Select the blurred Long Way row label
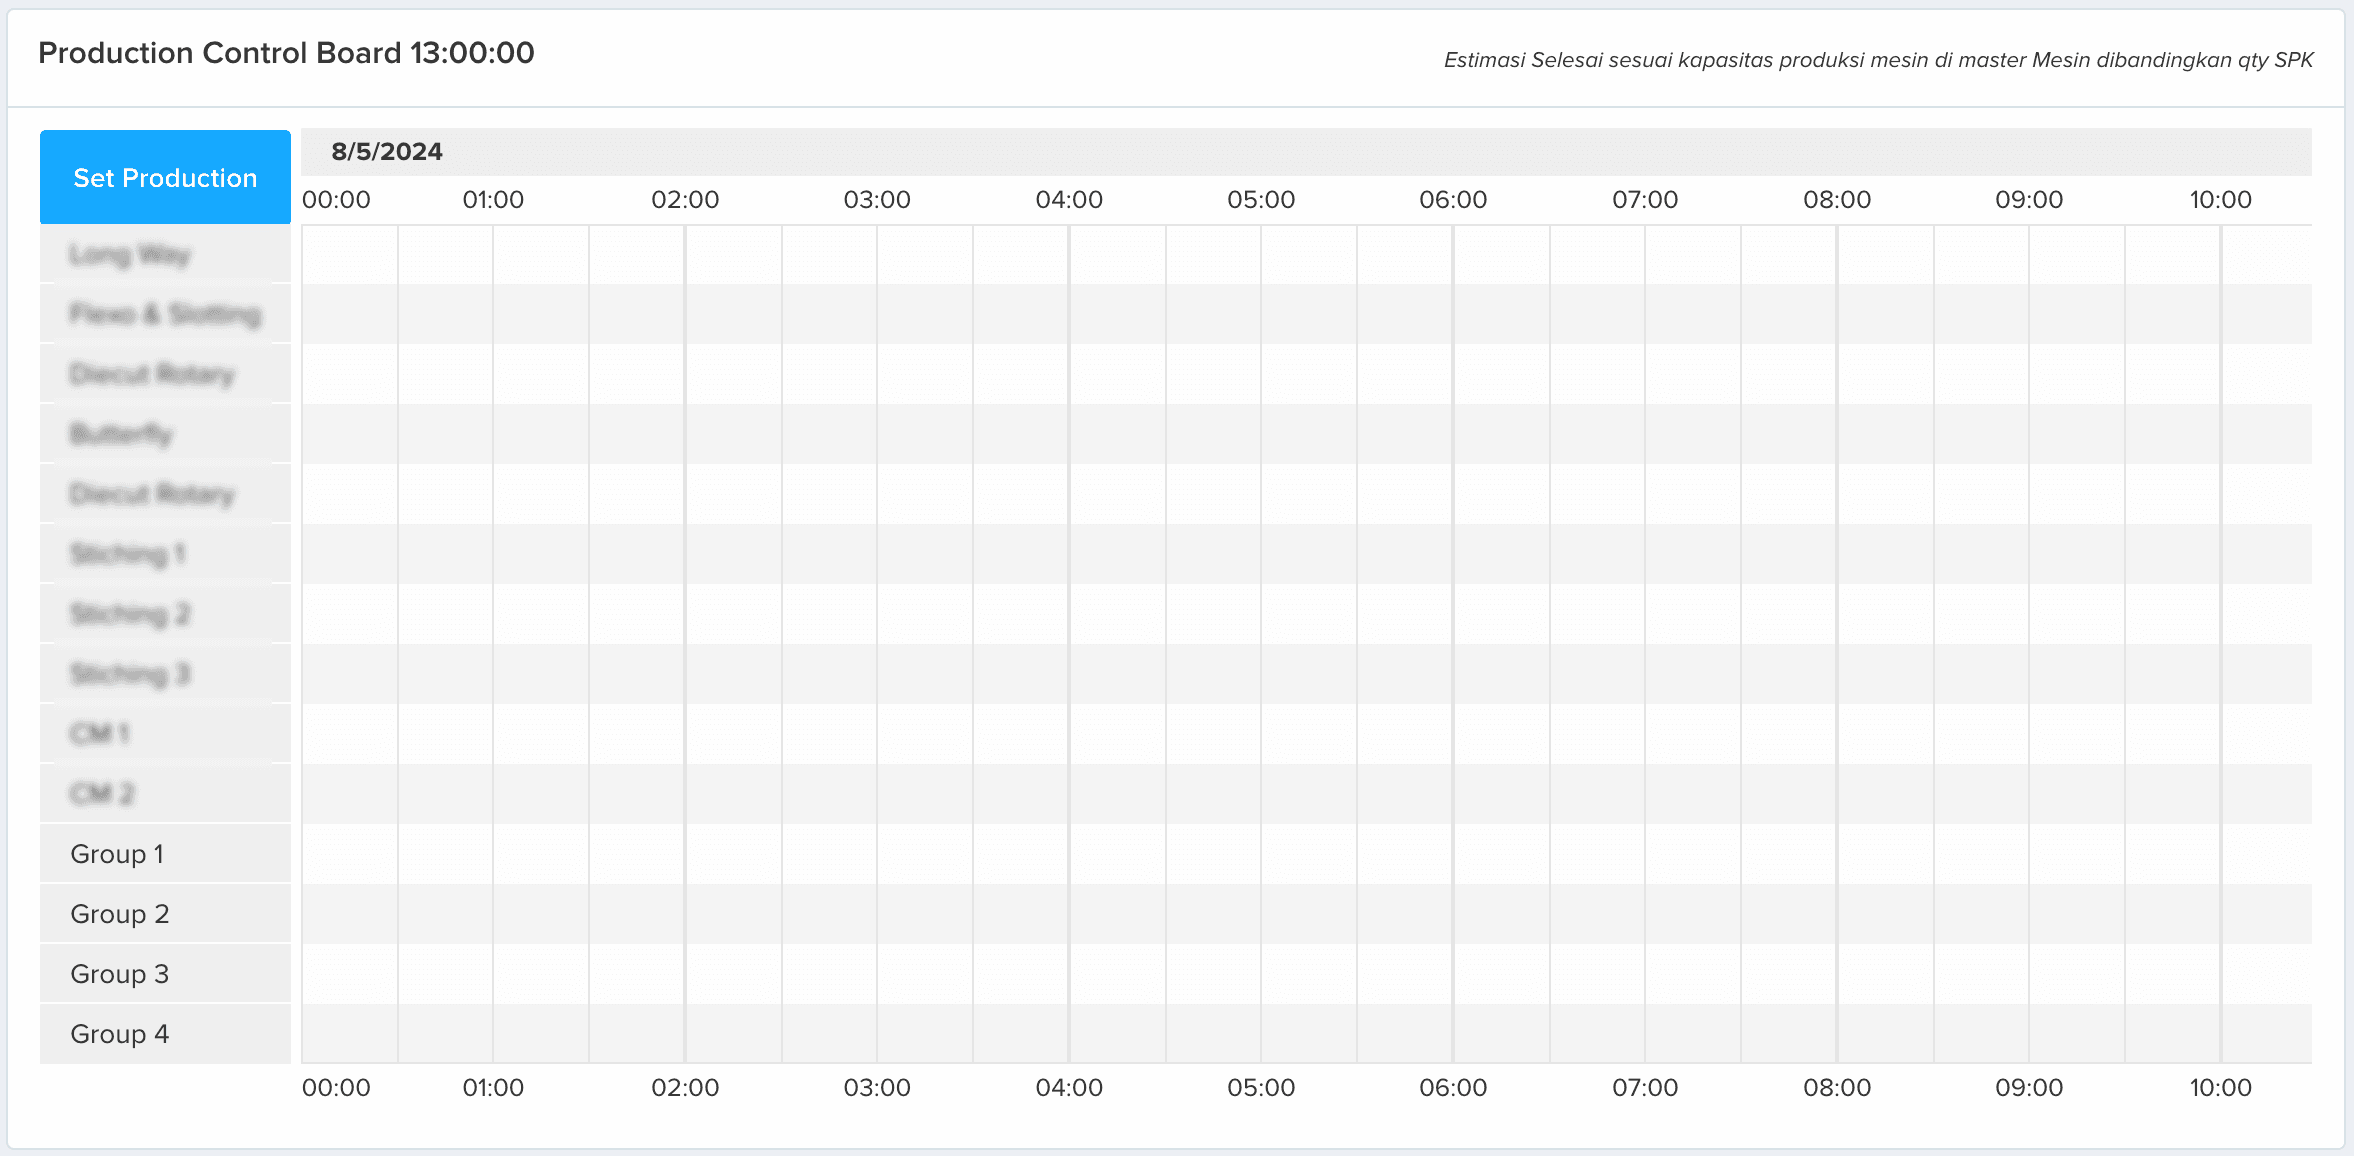Image resolution: width=2354 pixels, height=1156 pixels. (165, 254)
